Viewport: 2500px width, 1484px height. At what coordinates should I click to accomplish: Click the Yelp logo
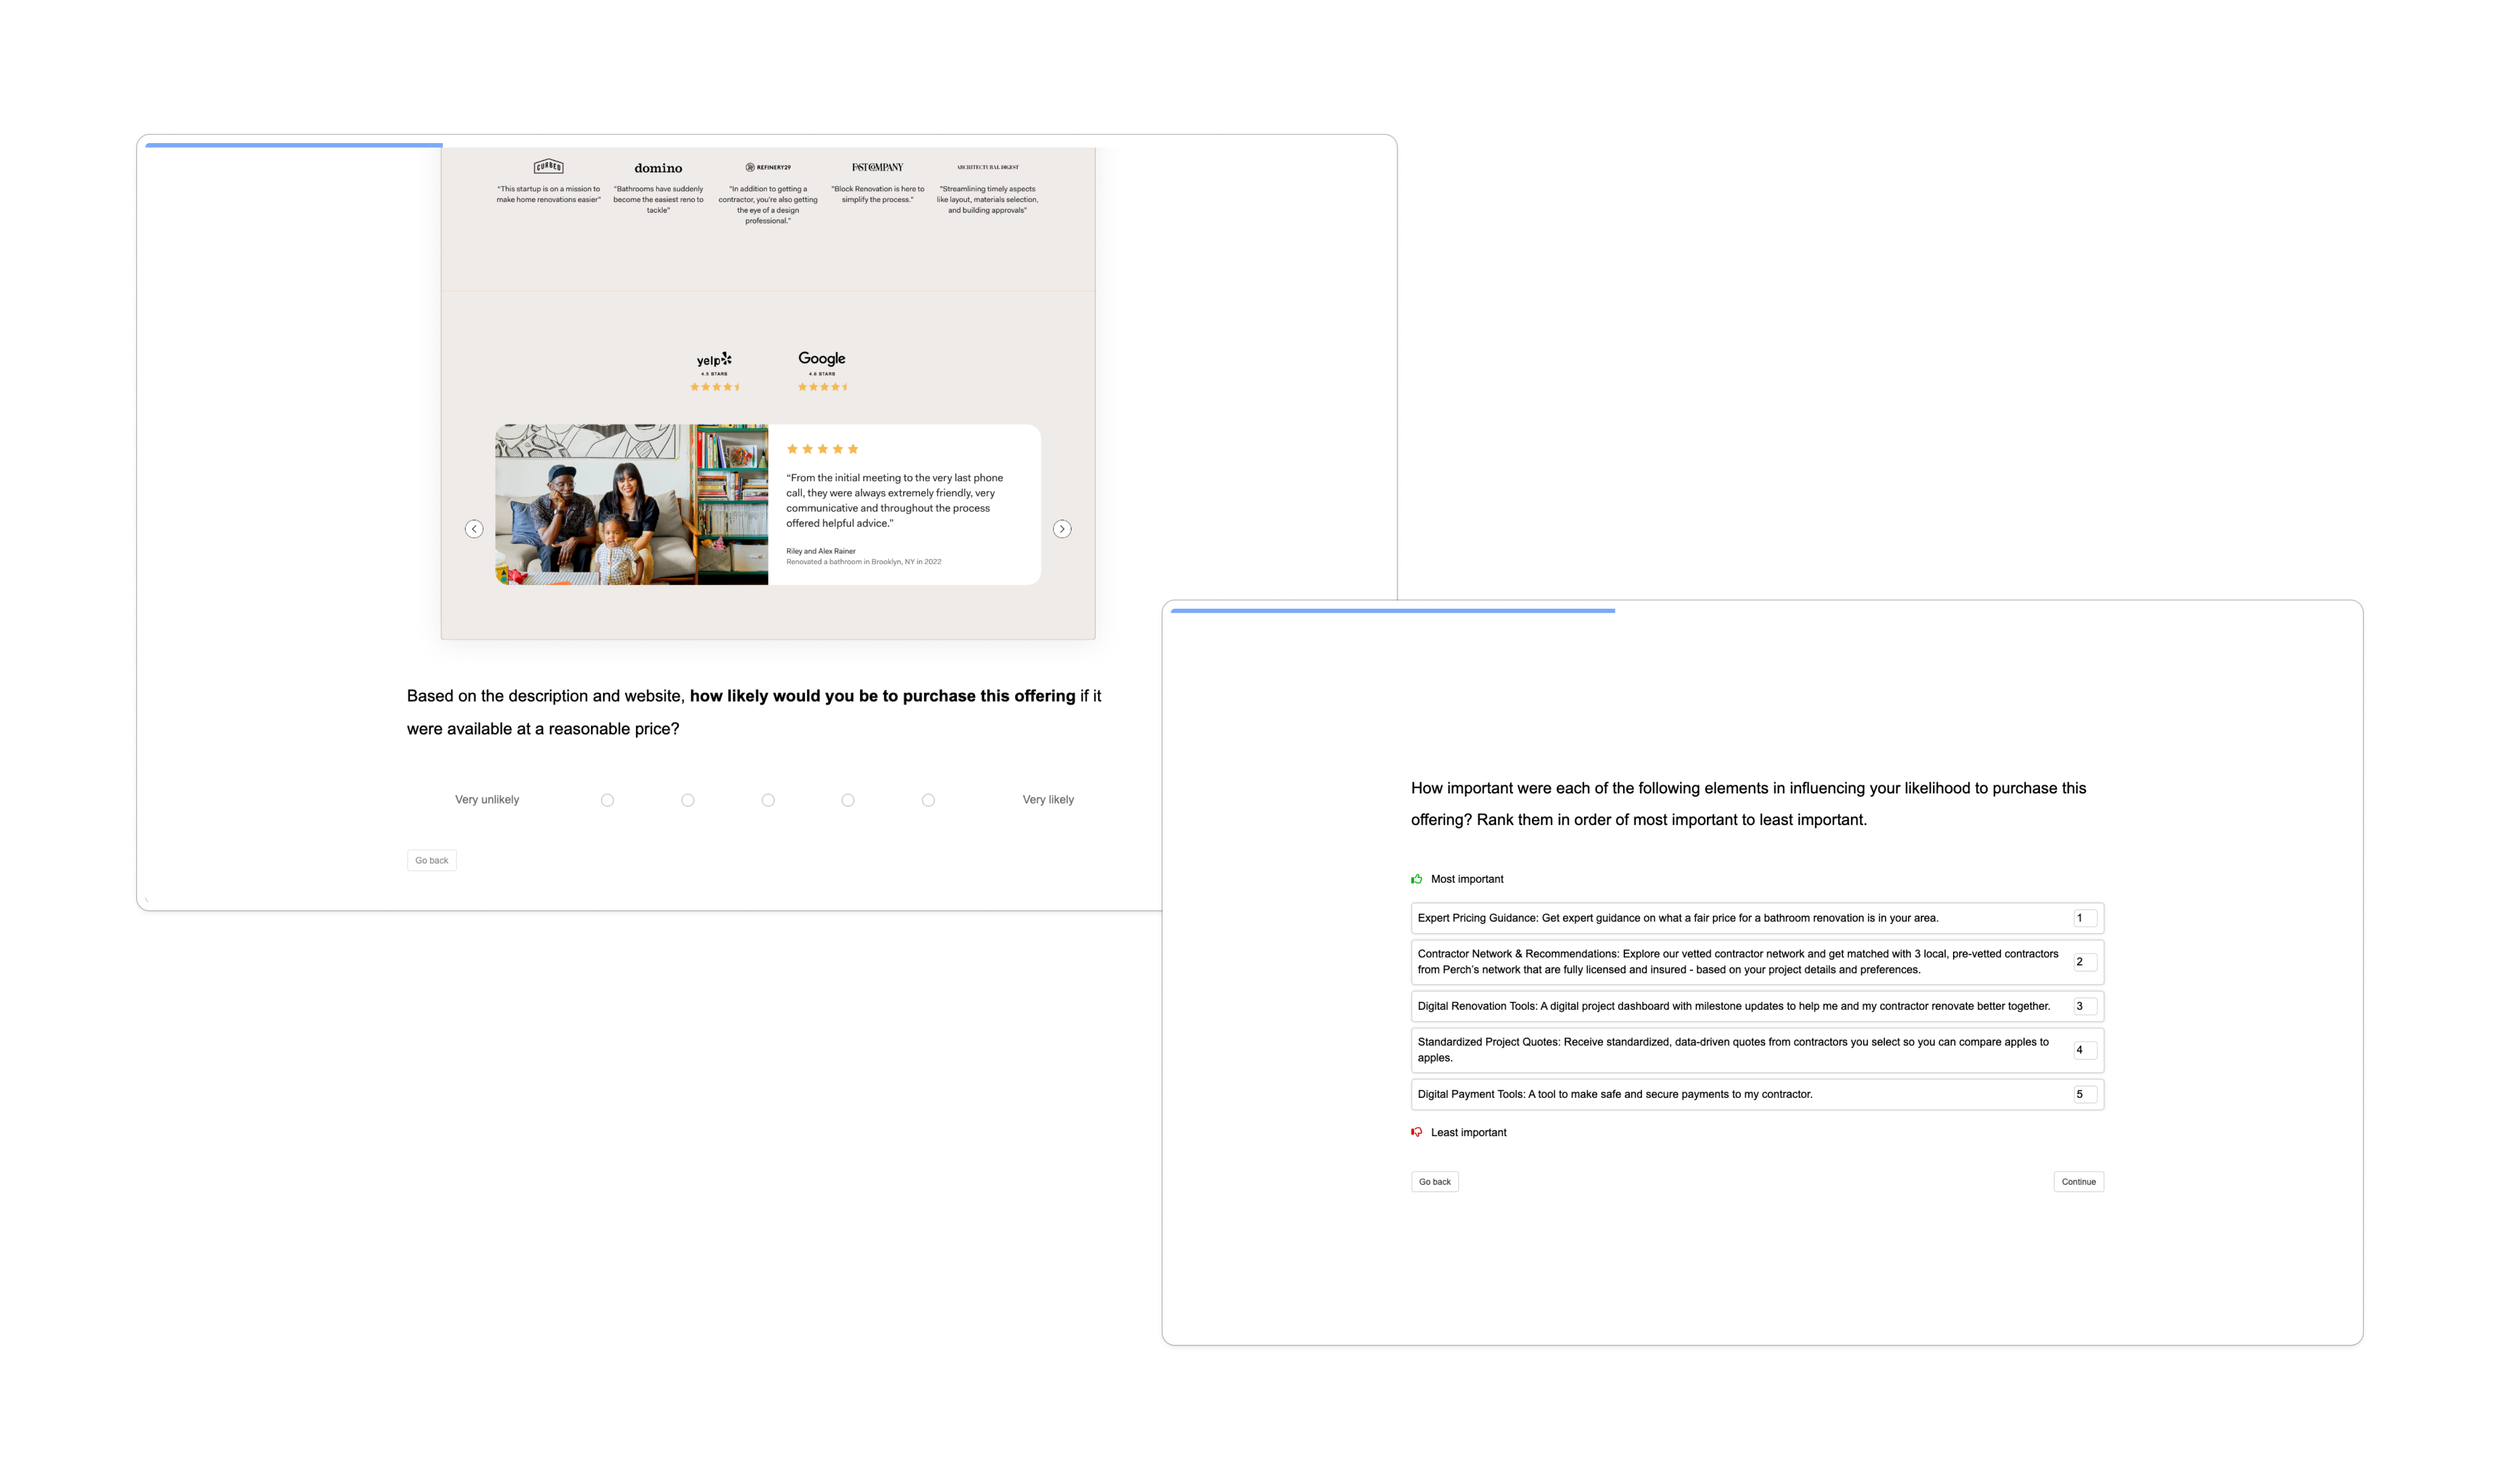[x=714, y=359]
